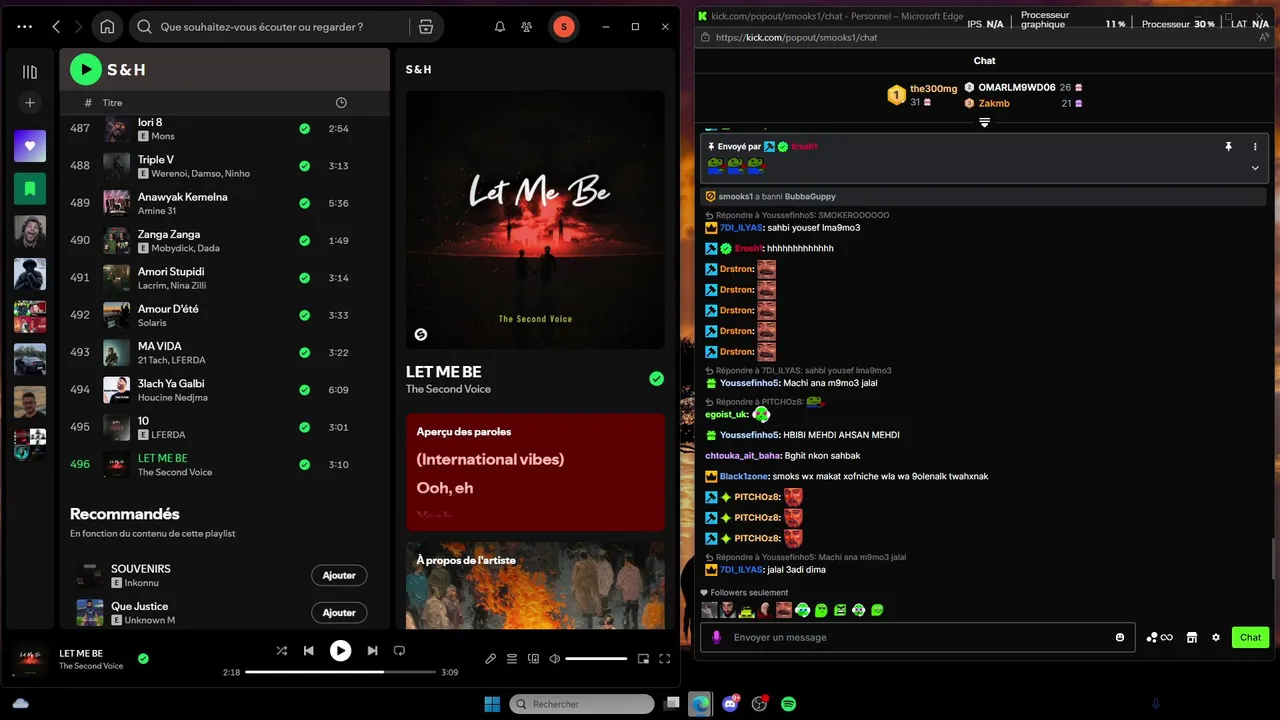Unpin message with pin icon in Kick chat

coord(1228,147)
